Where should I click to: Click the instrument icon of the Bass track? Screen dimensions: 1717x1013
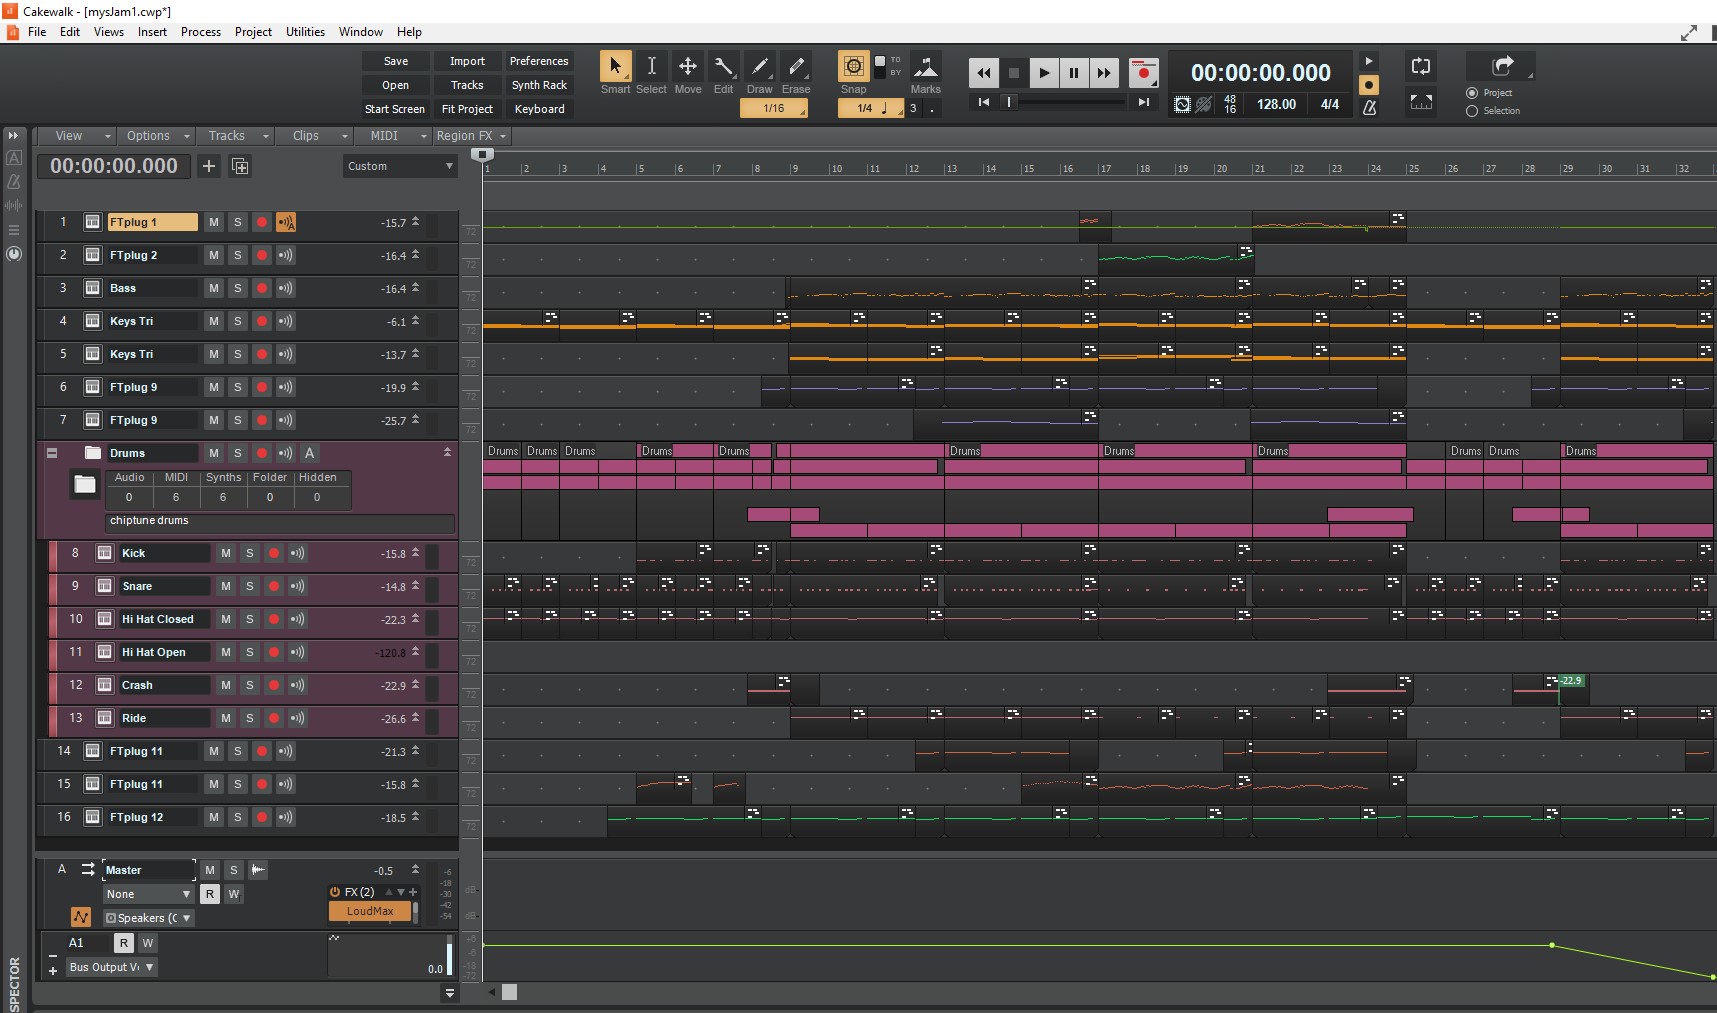[92, 288]
